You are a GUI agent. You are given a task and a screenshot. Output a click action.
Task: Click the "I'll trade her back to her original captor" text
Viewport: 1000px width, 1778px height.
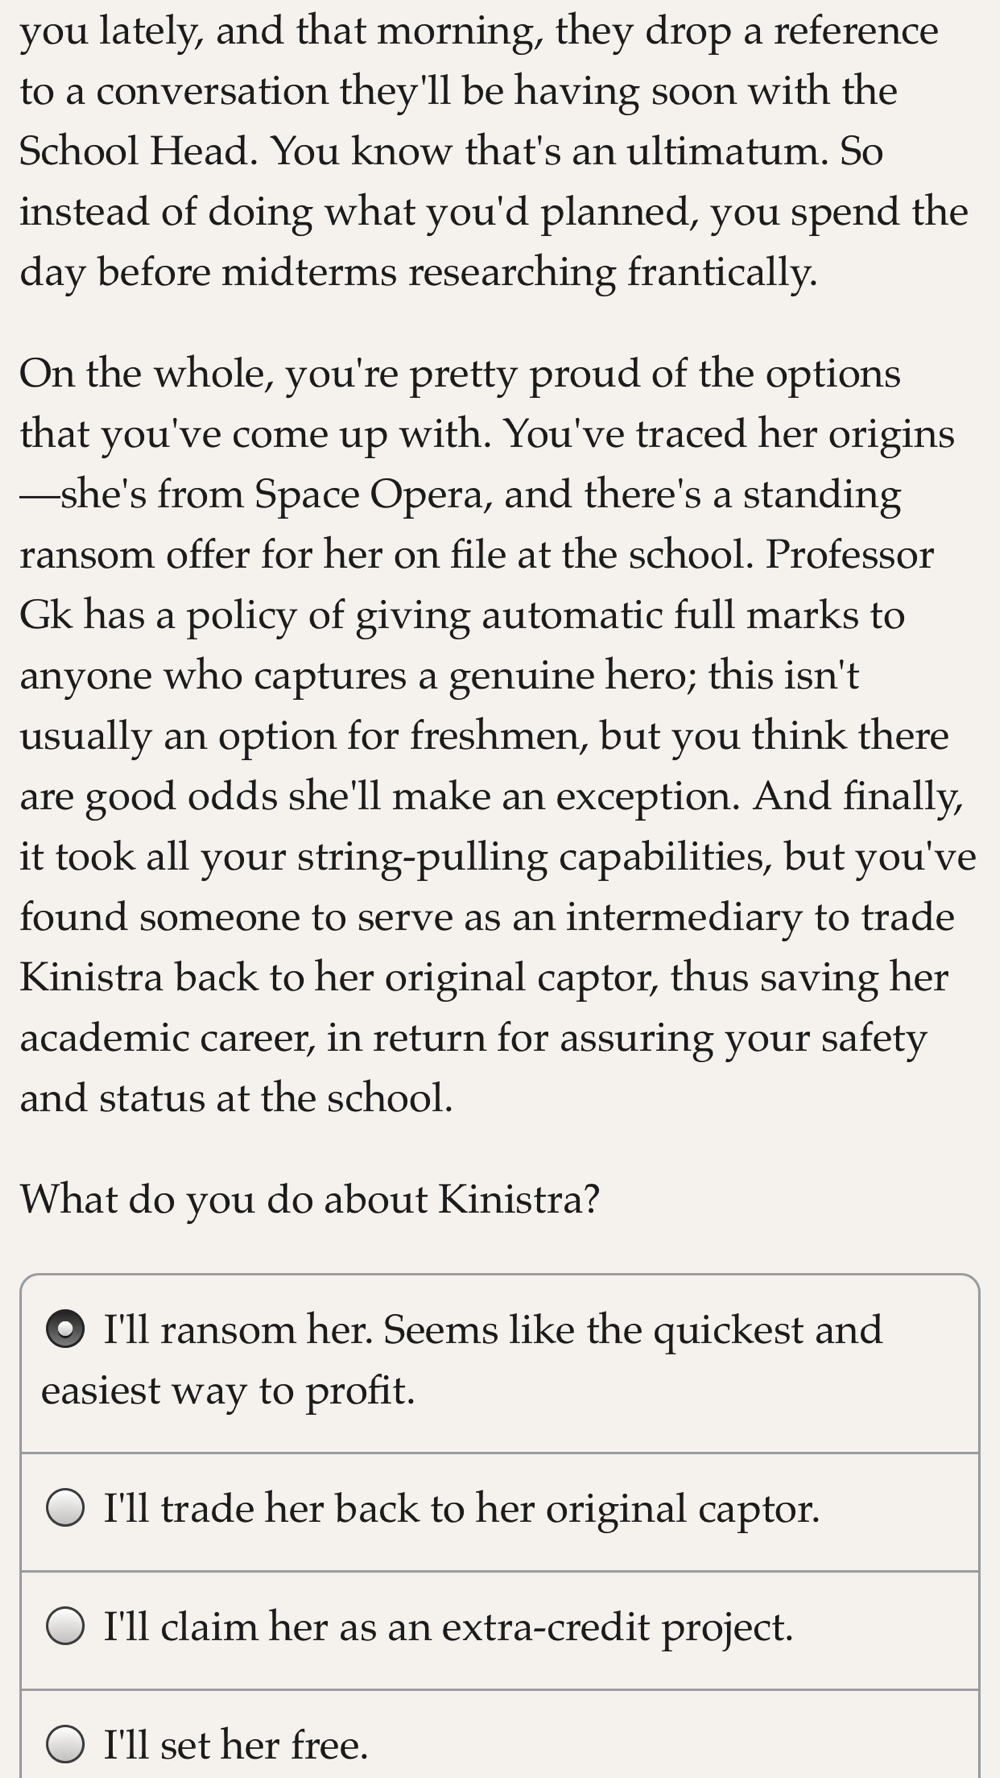[x=462, y=1509]
